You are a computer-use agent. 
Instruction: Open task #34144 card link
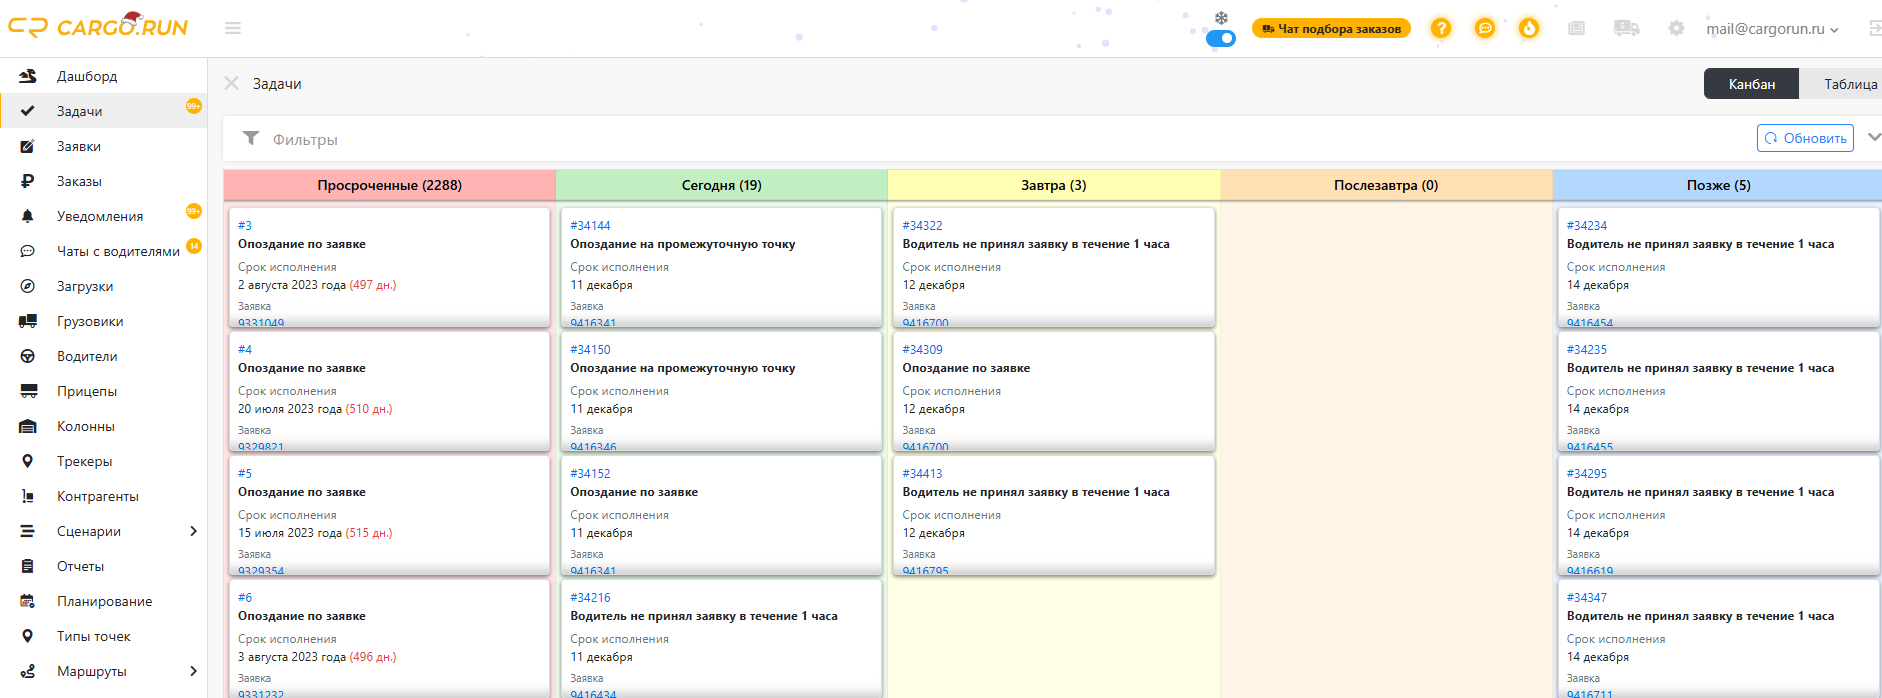(x=590, y=226)
